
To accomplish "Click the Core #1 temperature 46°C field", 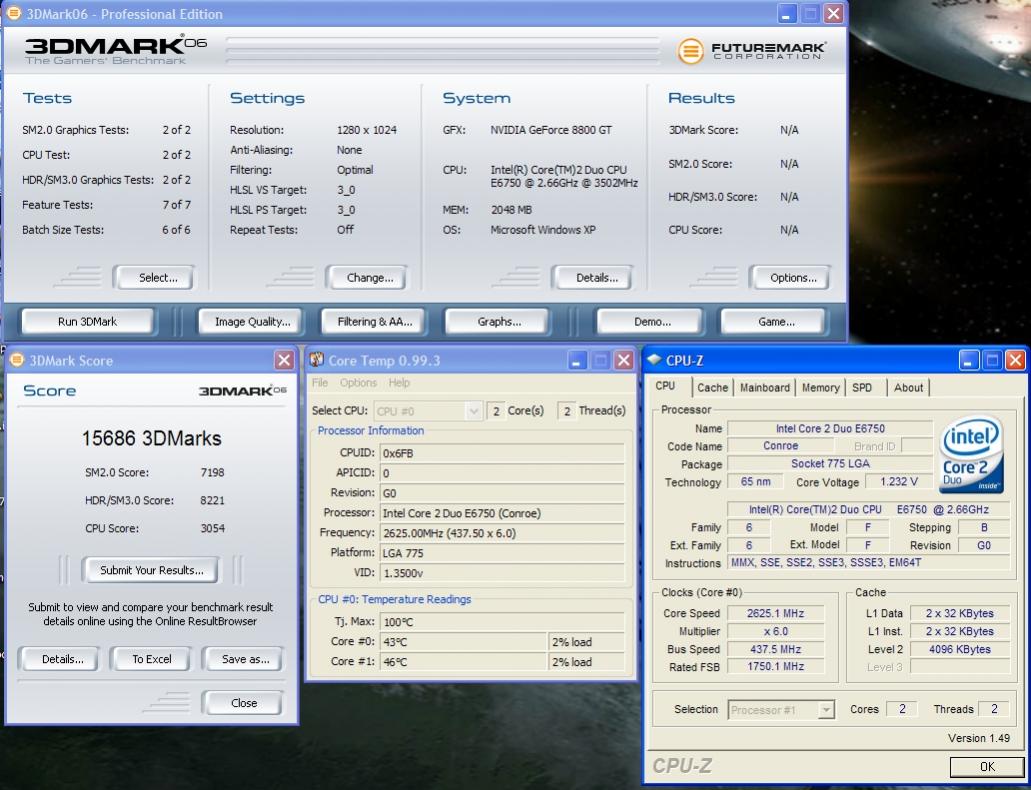I will (x=464, y=662).
